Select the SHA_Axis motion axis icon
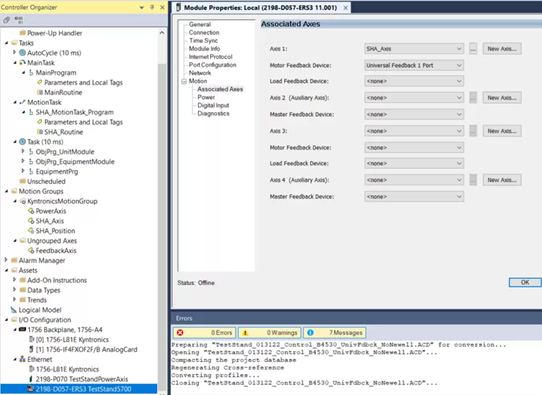This screenshot has height=395, width=542. 31,221
